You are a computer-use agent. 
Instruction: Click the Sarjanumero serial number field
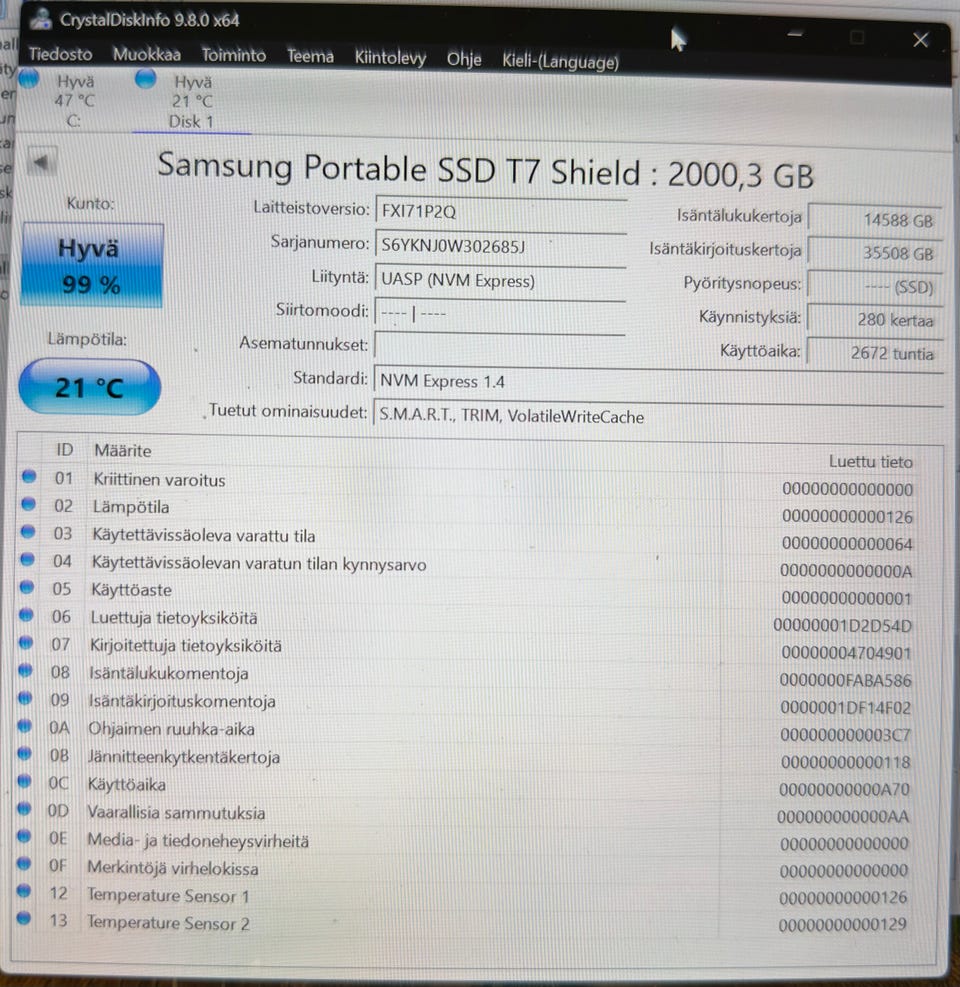point(500,246)
